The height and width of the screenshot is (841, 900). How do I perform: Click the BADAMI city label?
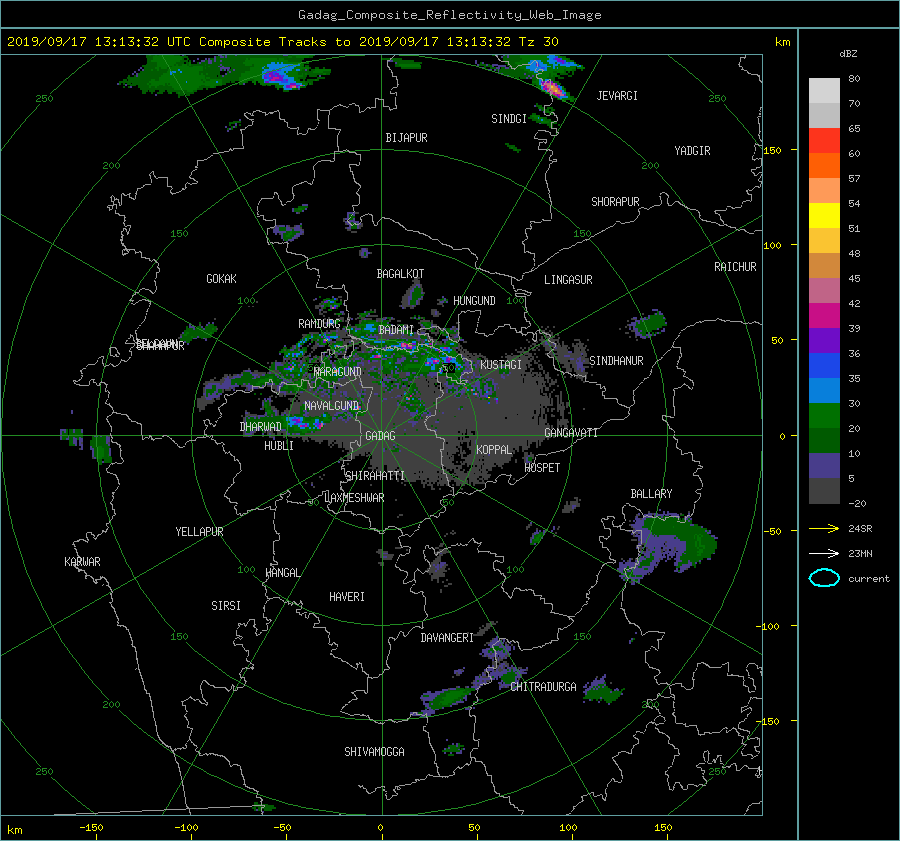coord(396,330)
